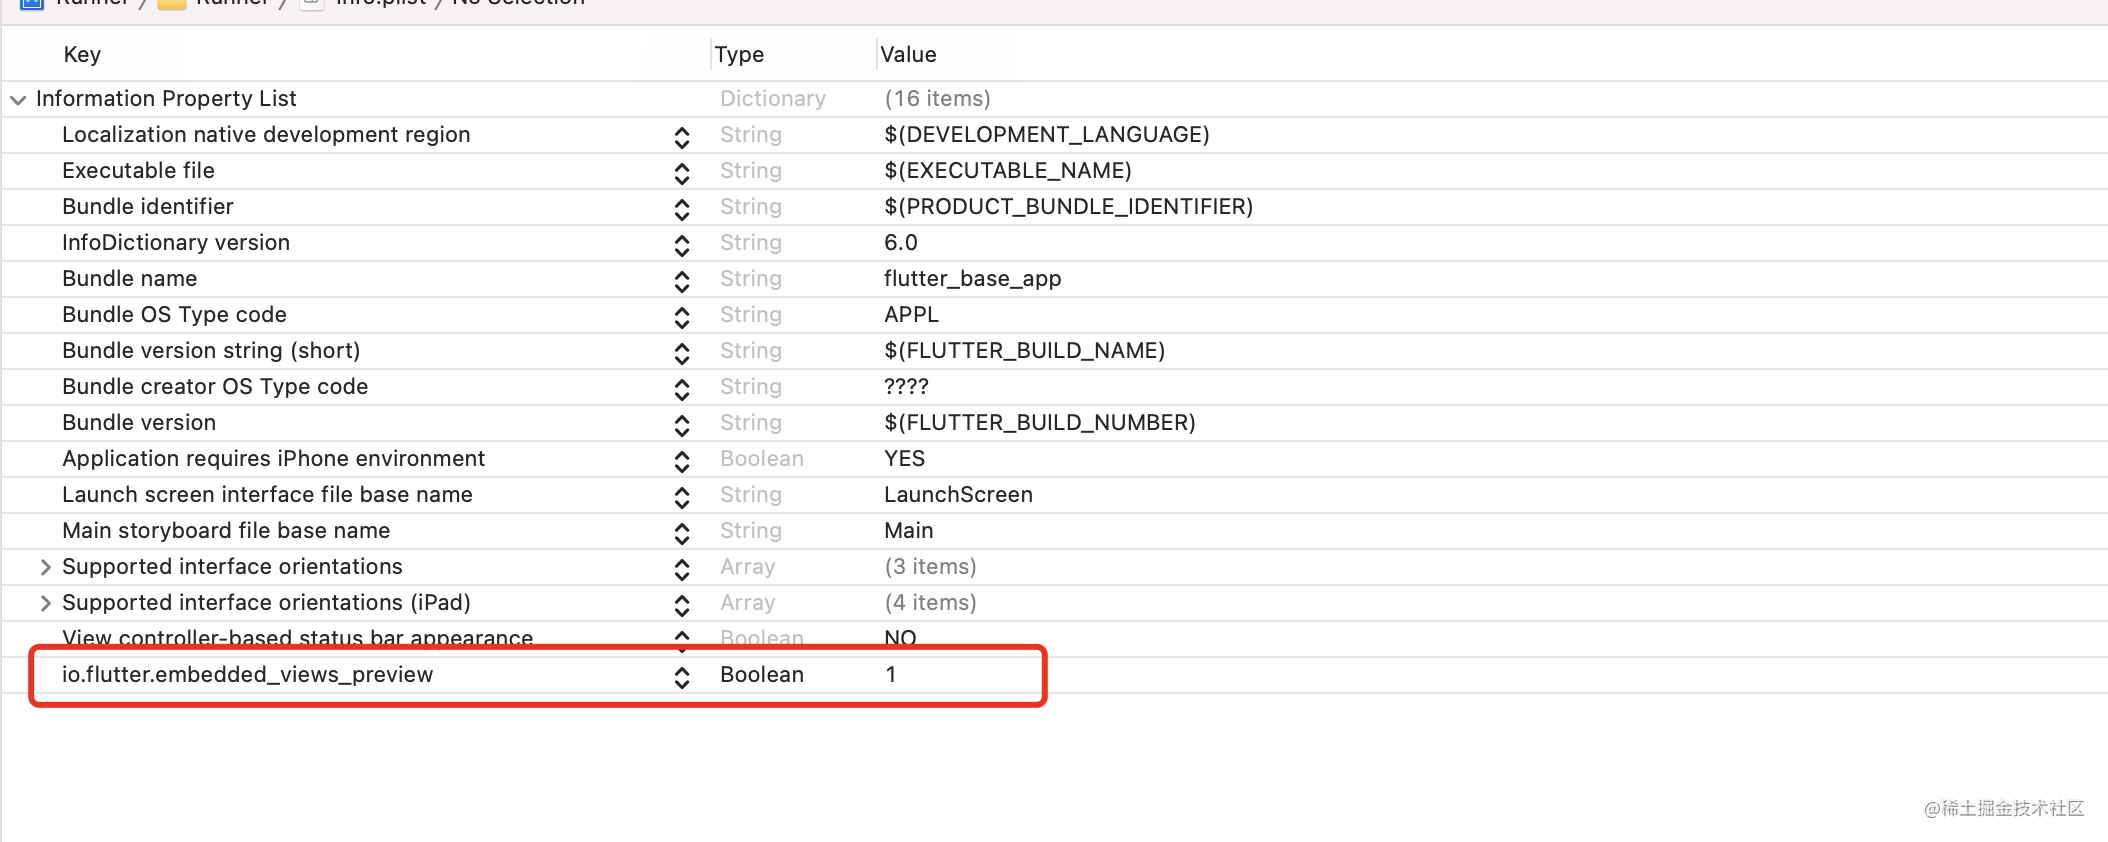Click the $(DEVELOPMENT_LANGUAGE) value
The image size is (2108, 842).
[1047, 134]
